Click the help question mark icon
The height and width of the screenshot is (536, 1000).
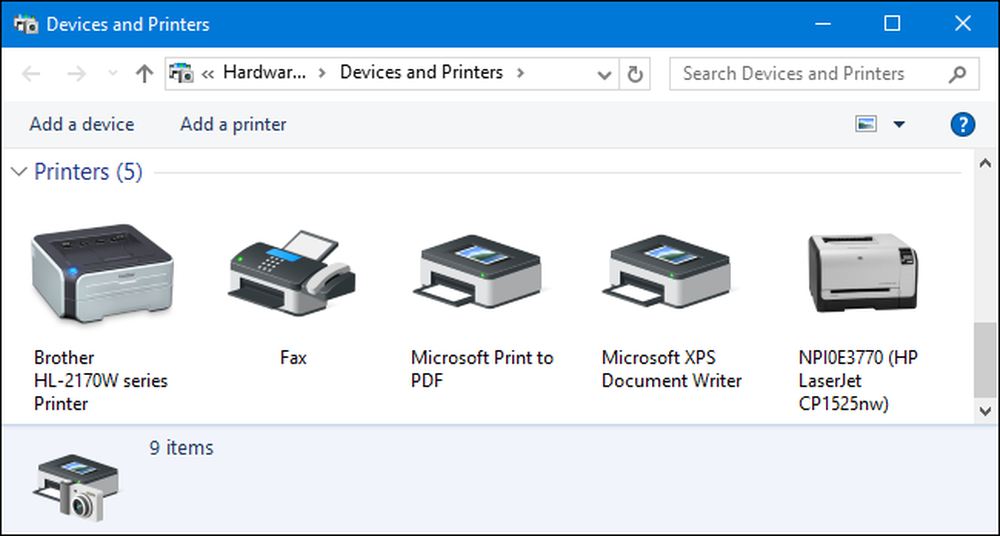[x=962, y=124]
